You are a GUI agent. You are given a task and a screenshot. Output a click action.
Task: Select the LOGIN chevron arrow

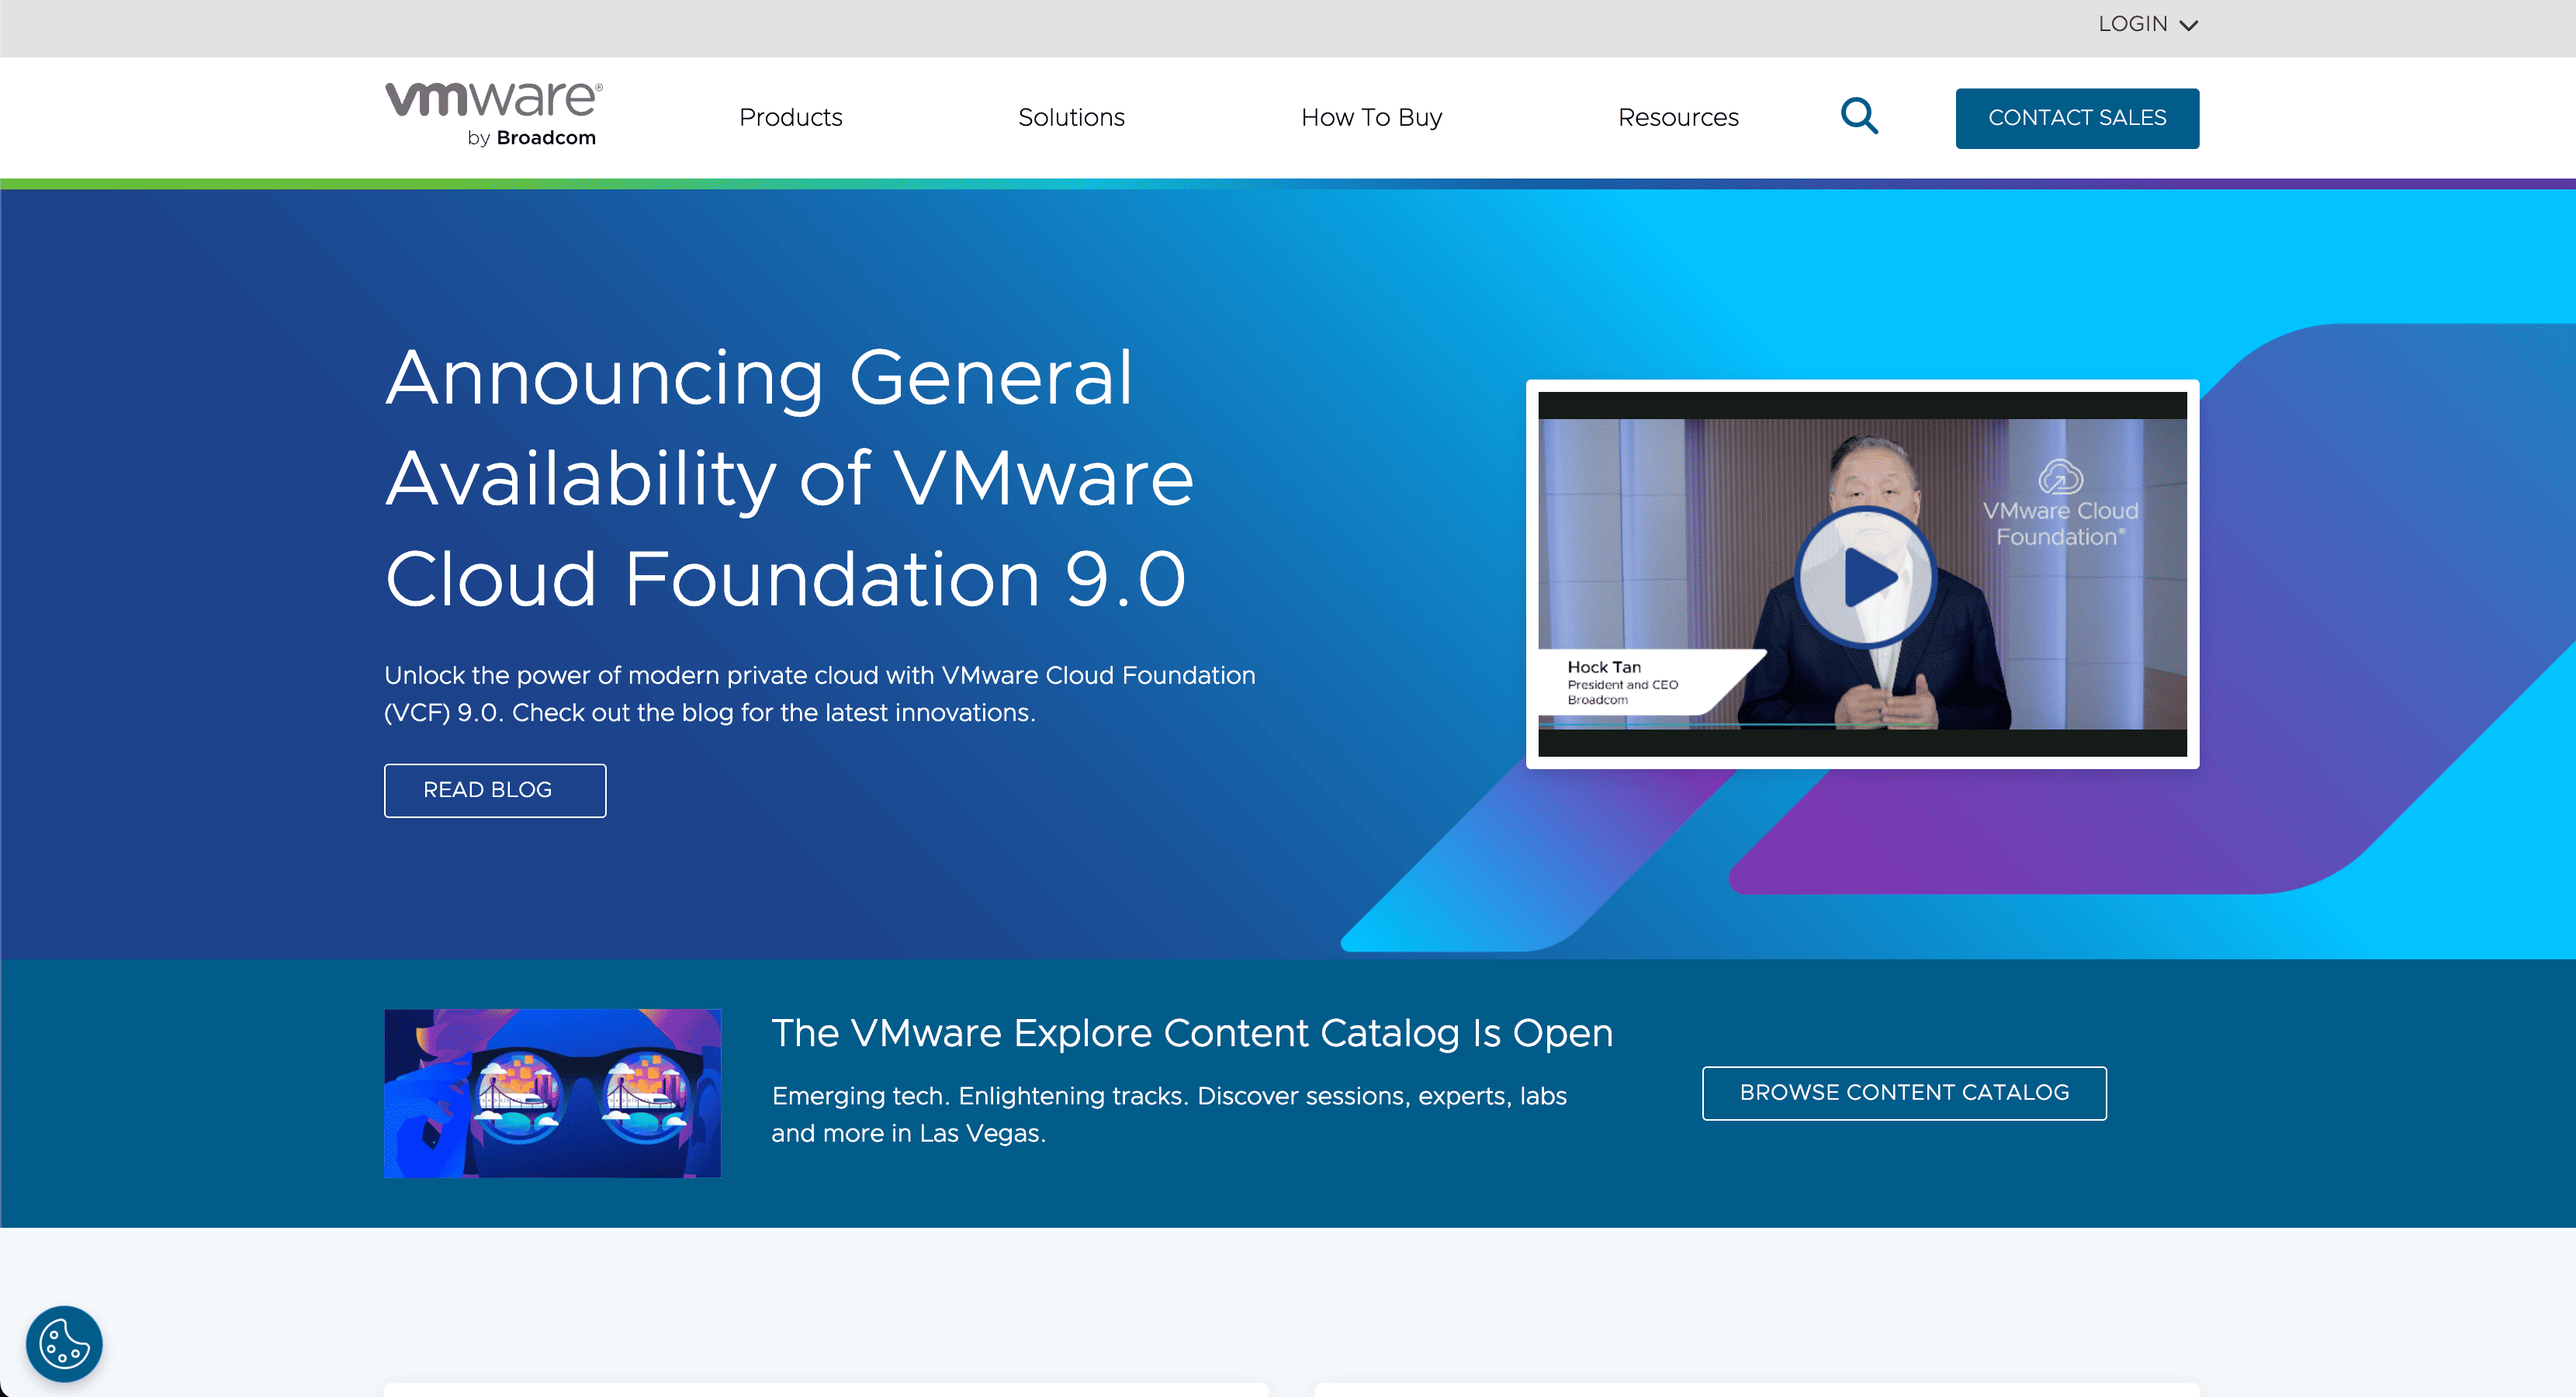pos(2189,24)
